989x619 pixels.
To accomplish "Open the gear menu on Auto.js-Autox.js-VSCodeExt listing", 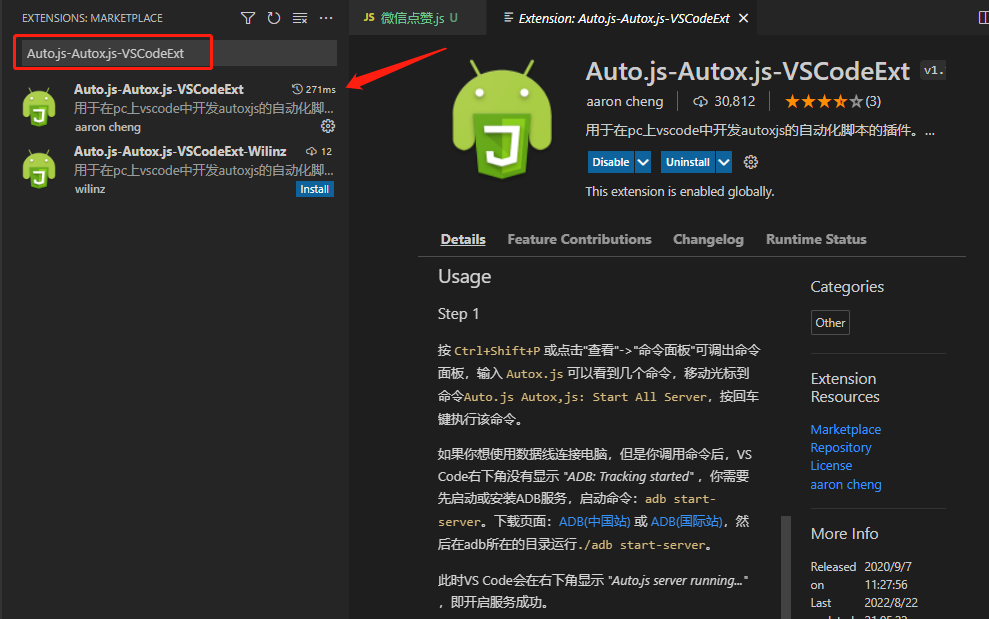I will click(328, 126).
